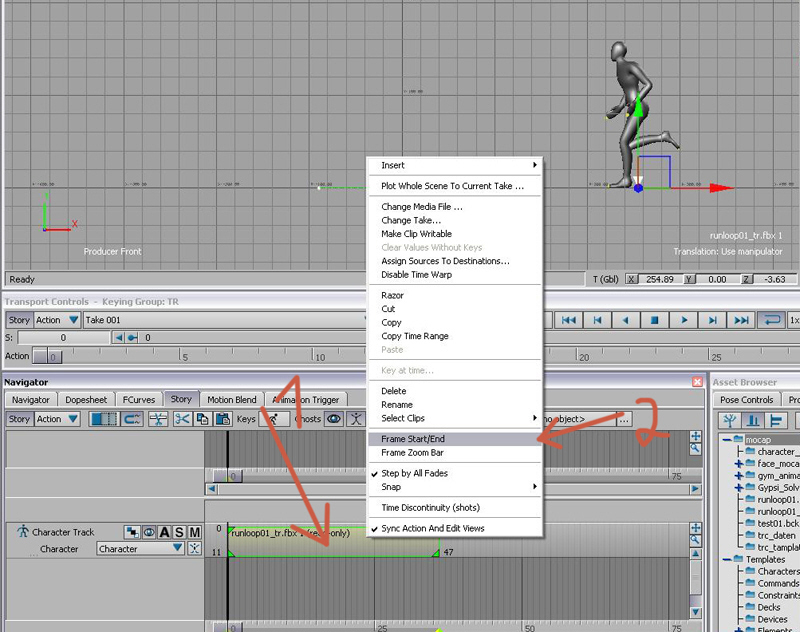Screen dimensions: 800x632
Task: Toggle the loop playback button
Action: [x=771, y=320]
